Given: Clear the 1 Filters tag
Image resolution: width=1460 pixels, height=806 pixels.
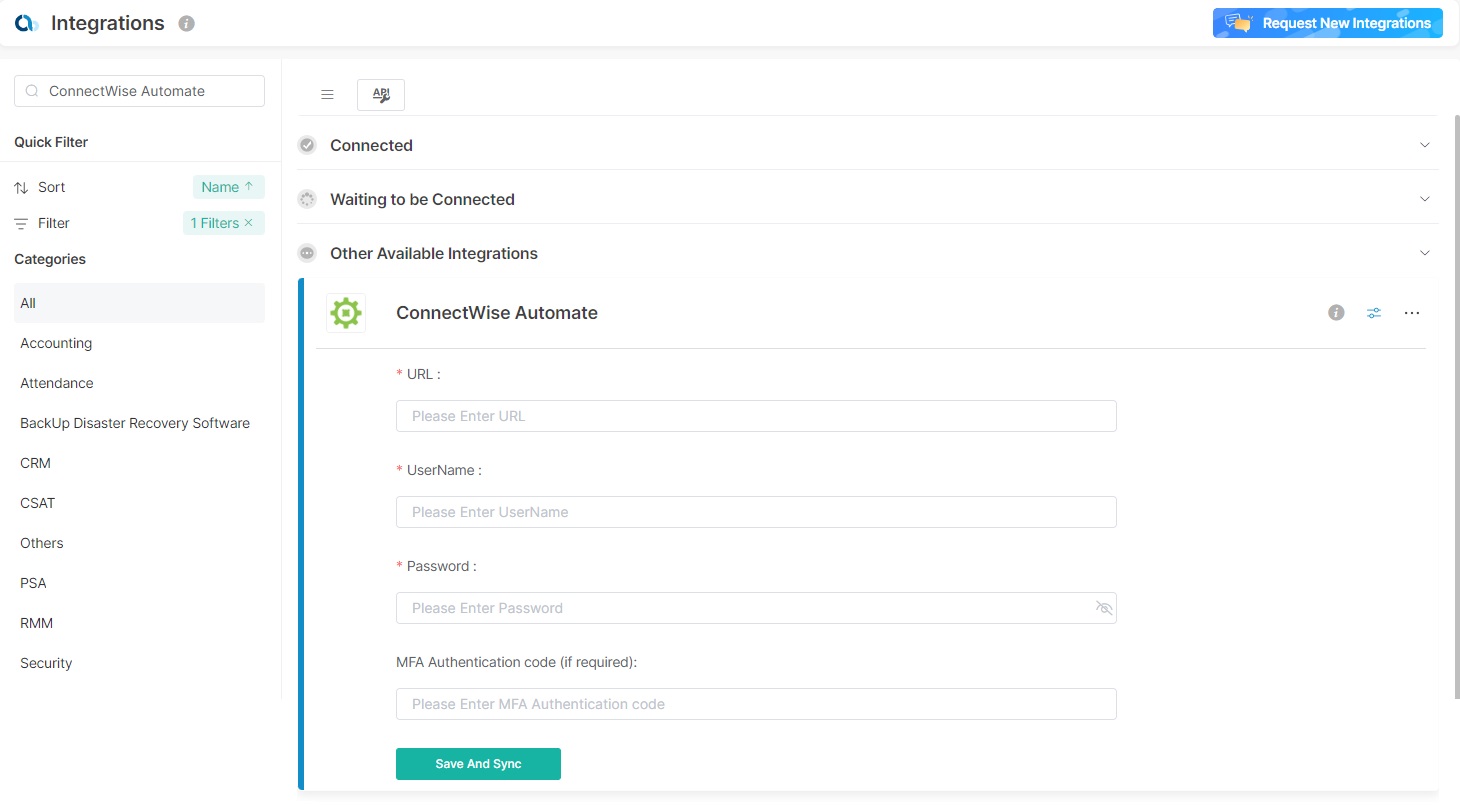Looking at the screenshot, I should pyautogui.click(x=249, y=223).
